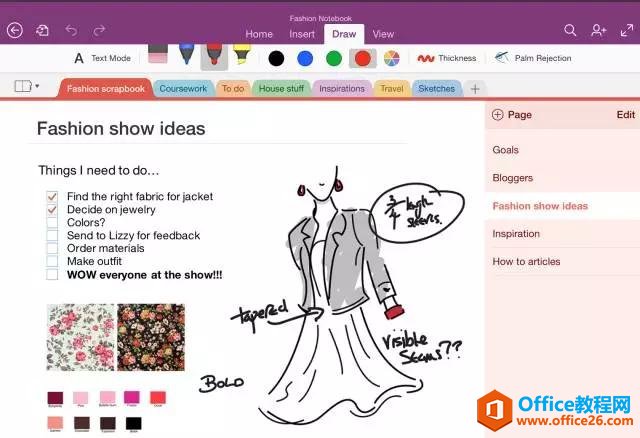Open the Coursework section tab
640x438 pixels.
(x=183, y=89)
